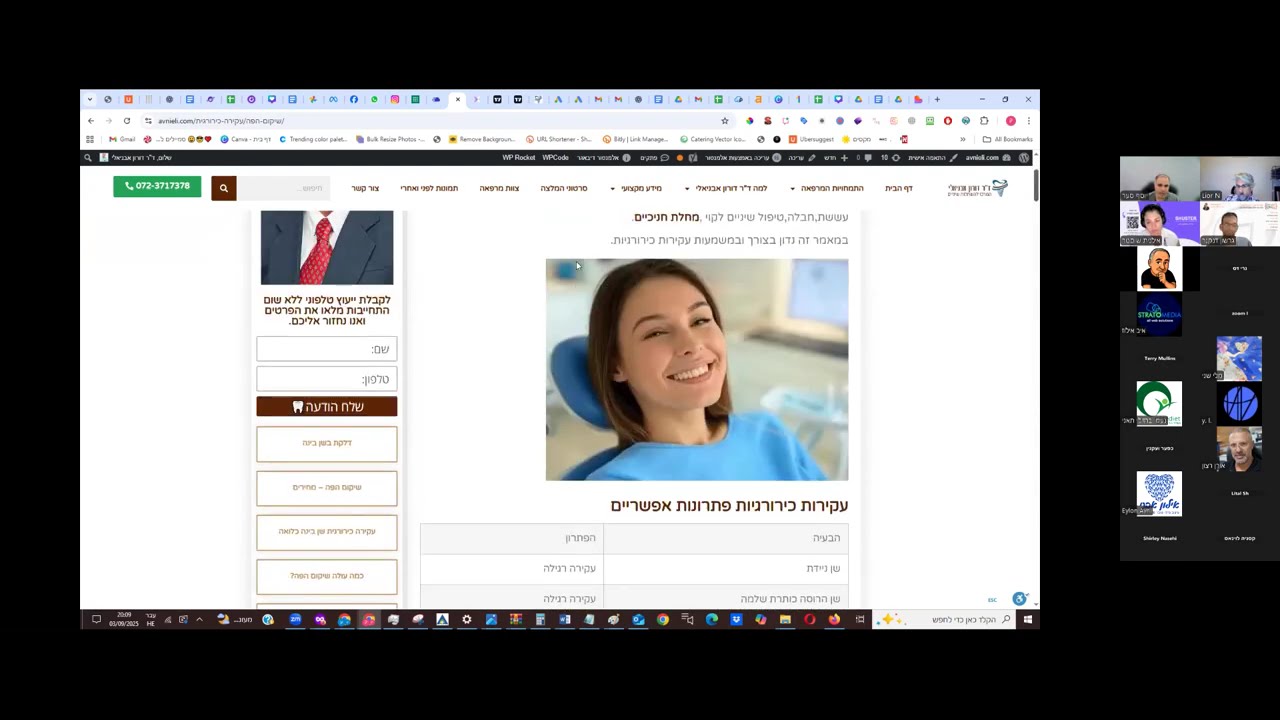
Task: Open the צור קשר menu item
Action: point(365,188)
